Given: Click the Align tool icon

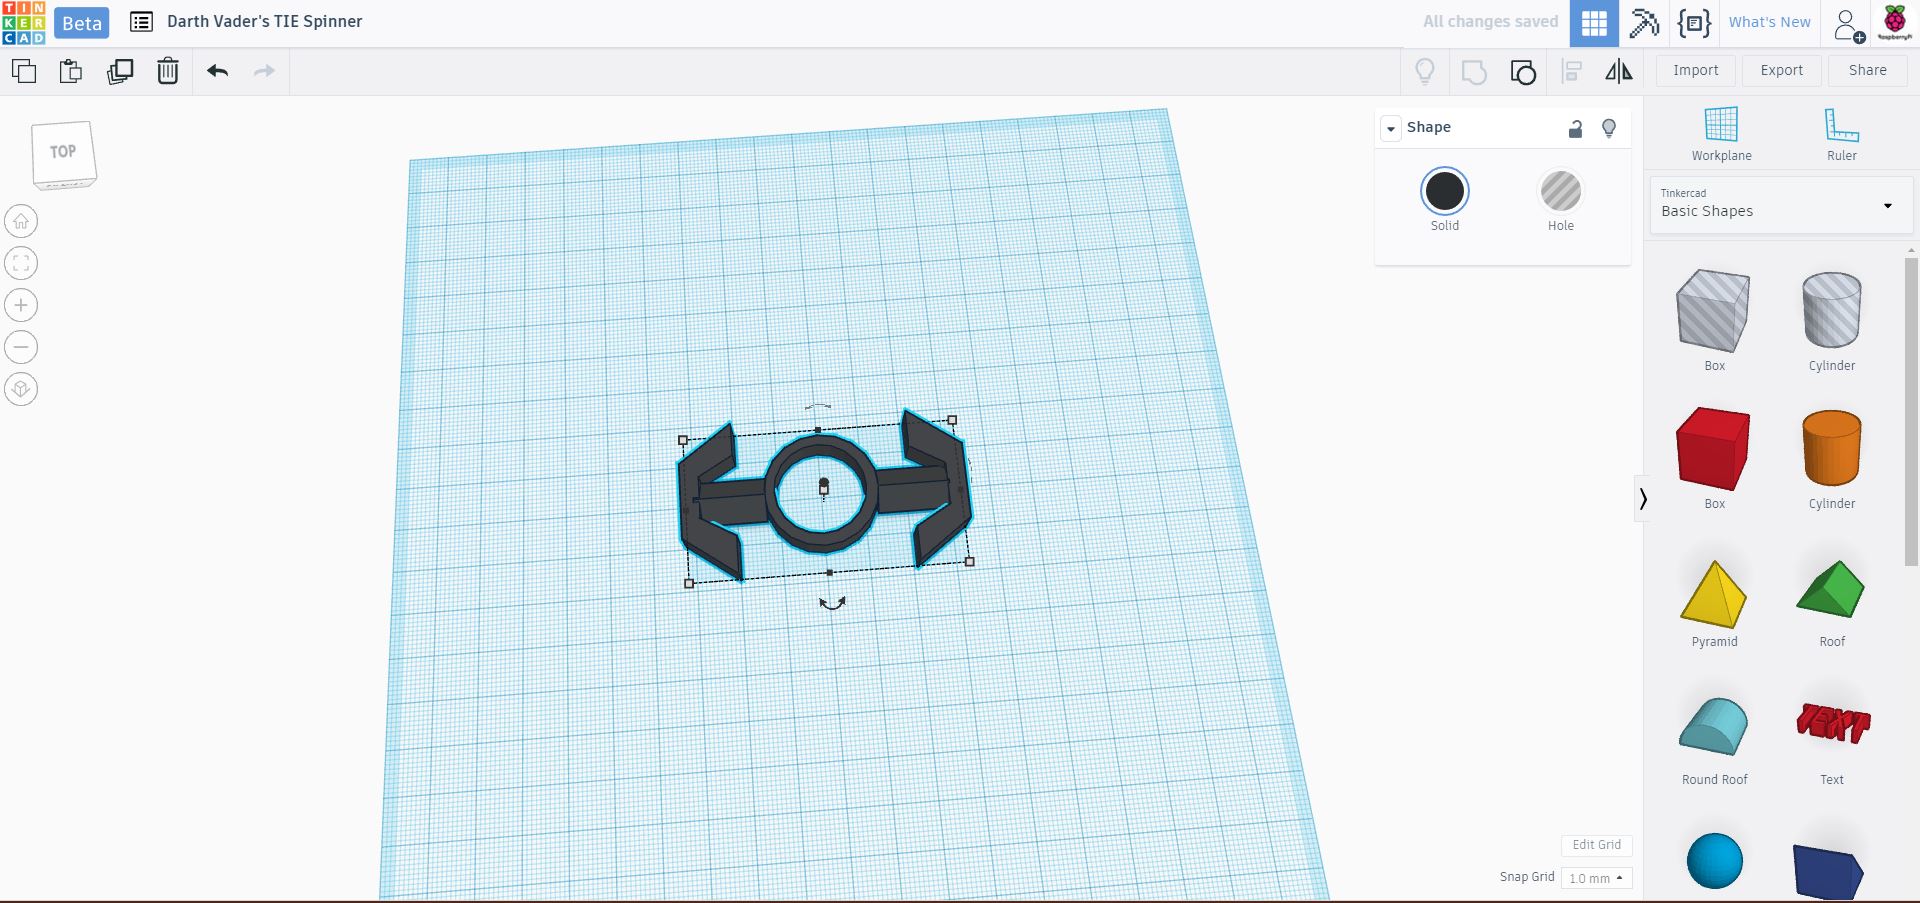Looking at the screenshot, I should point(1572,71).
